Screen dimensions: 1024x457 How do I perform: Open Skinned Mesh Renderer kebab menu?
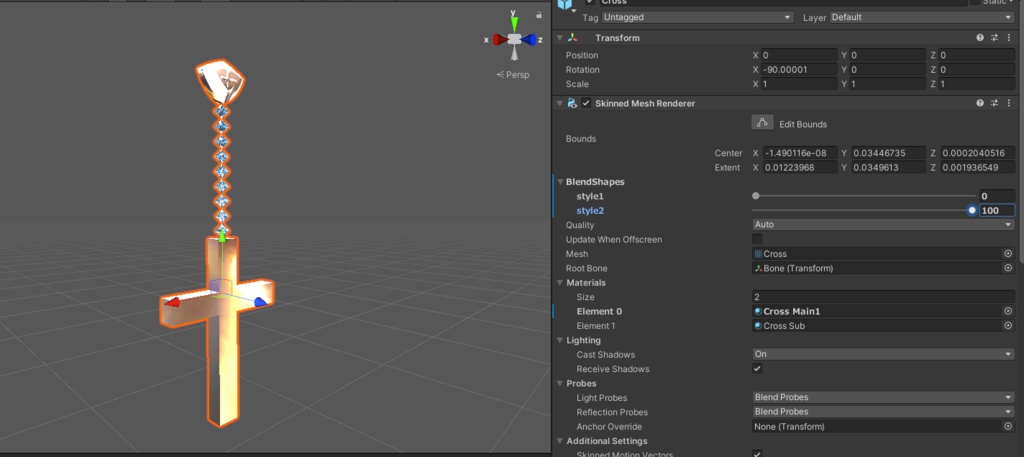(x=1008, y=103)
